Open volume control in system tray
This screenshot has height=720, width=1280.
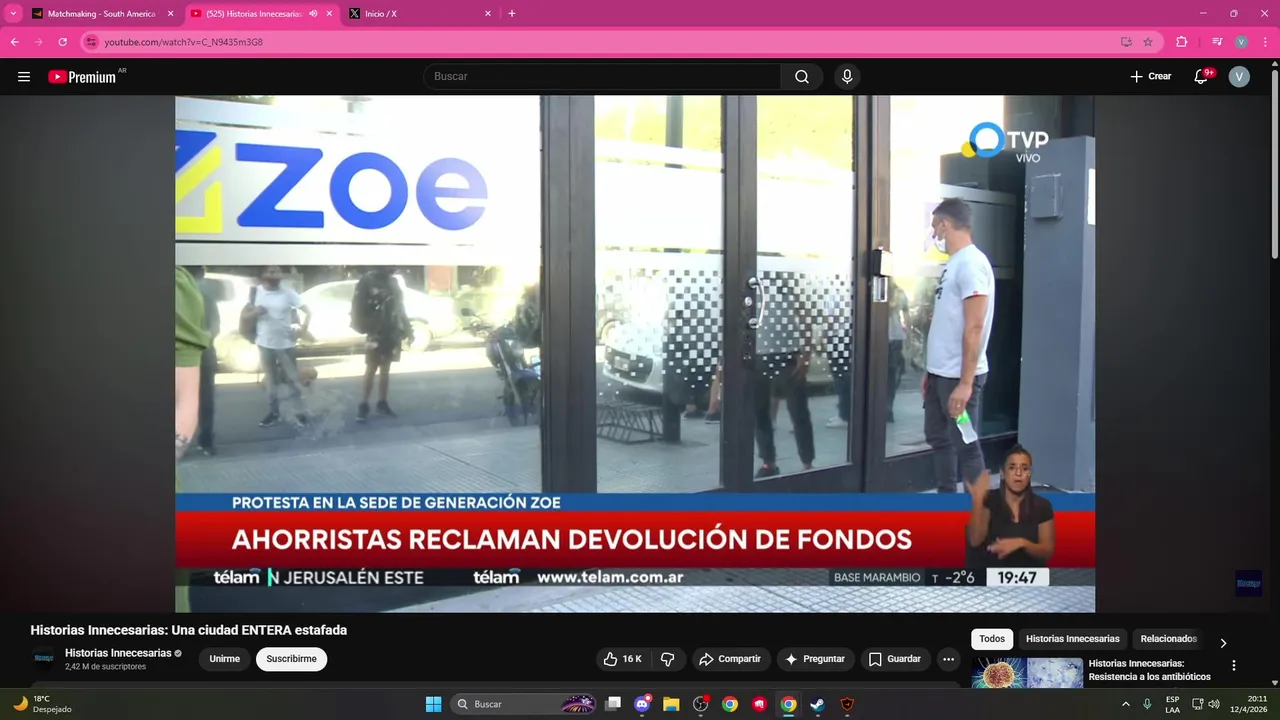pos(1214,704)
